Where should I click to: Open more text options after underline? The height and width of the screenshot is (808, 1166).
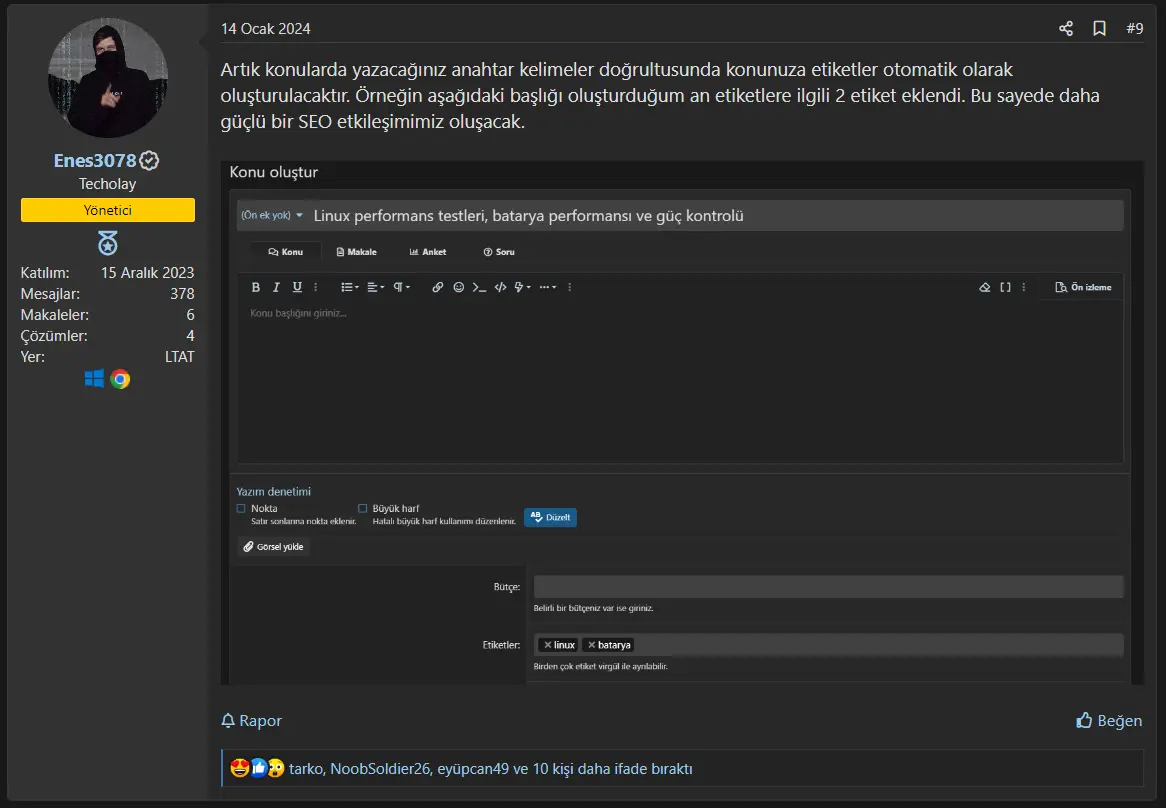click(315, 287)
